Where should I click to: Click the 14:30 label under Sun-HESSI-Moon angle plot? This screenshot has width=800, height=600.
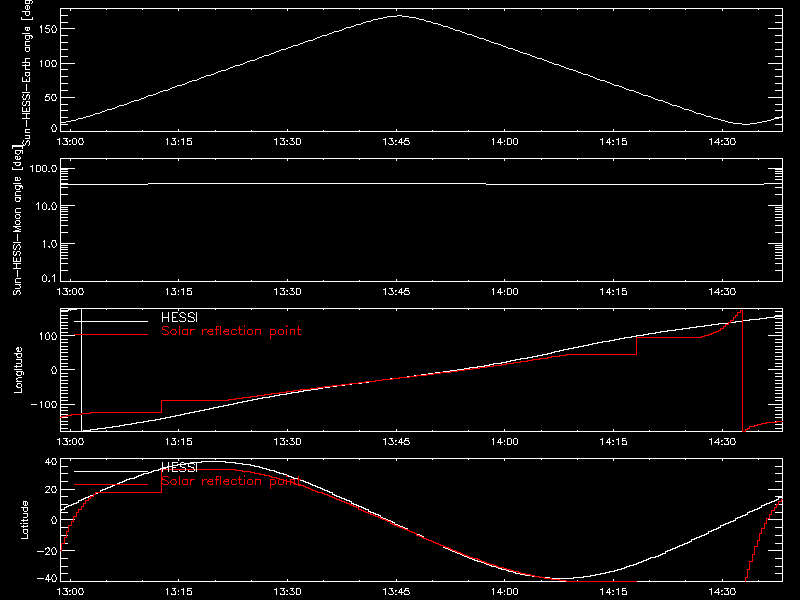click(x=722, y=291)
